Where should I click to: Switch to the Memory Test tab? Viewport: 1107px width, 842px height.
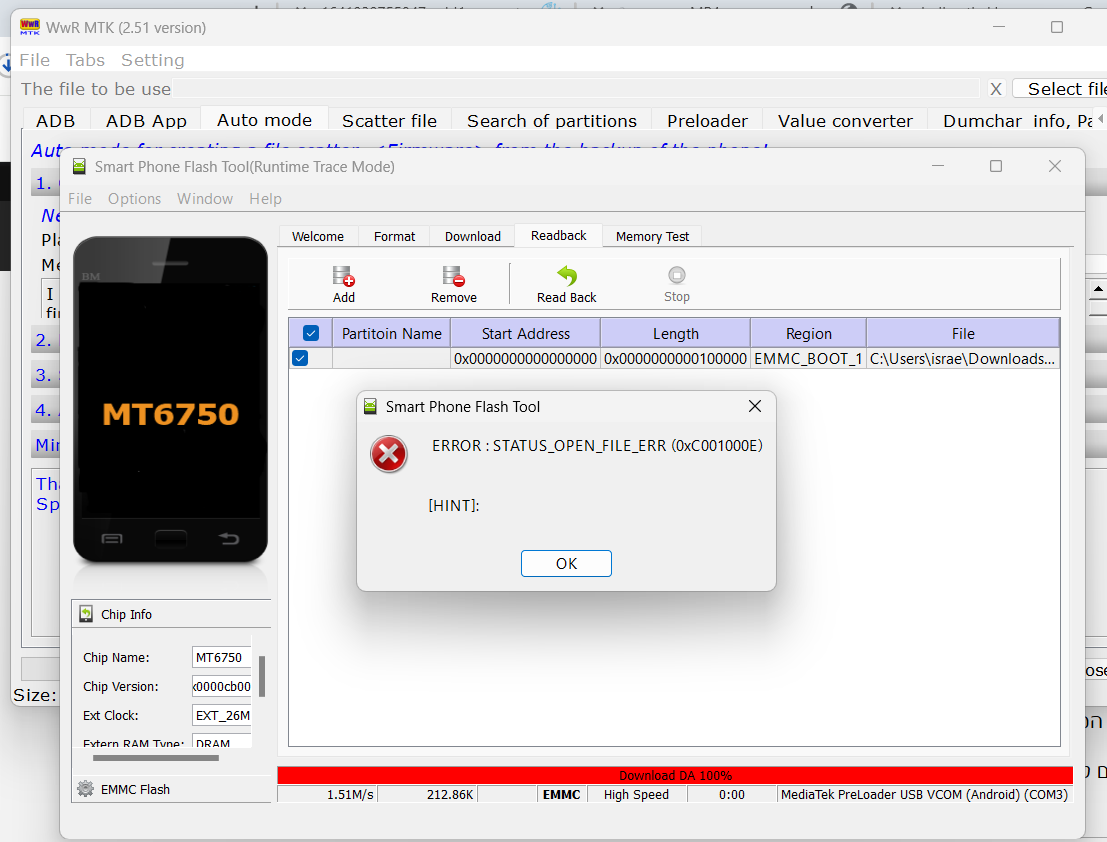tap(652, 236)
